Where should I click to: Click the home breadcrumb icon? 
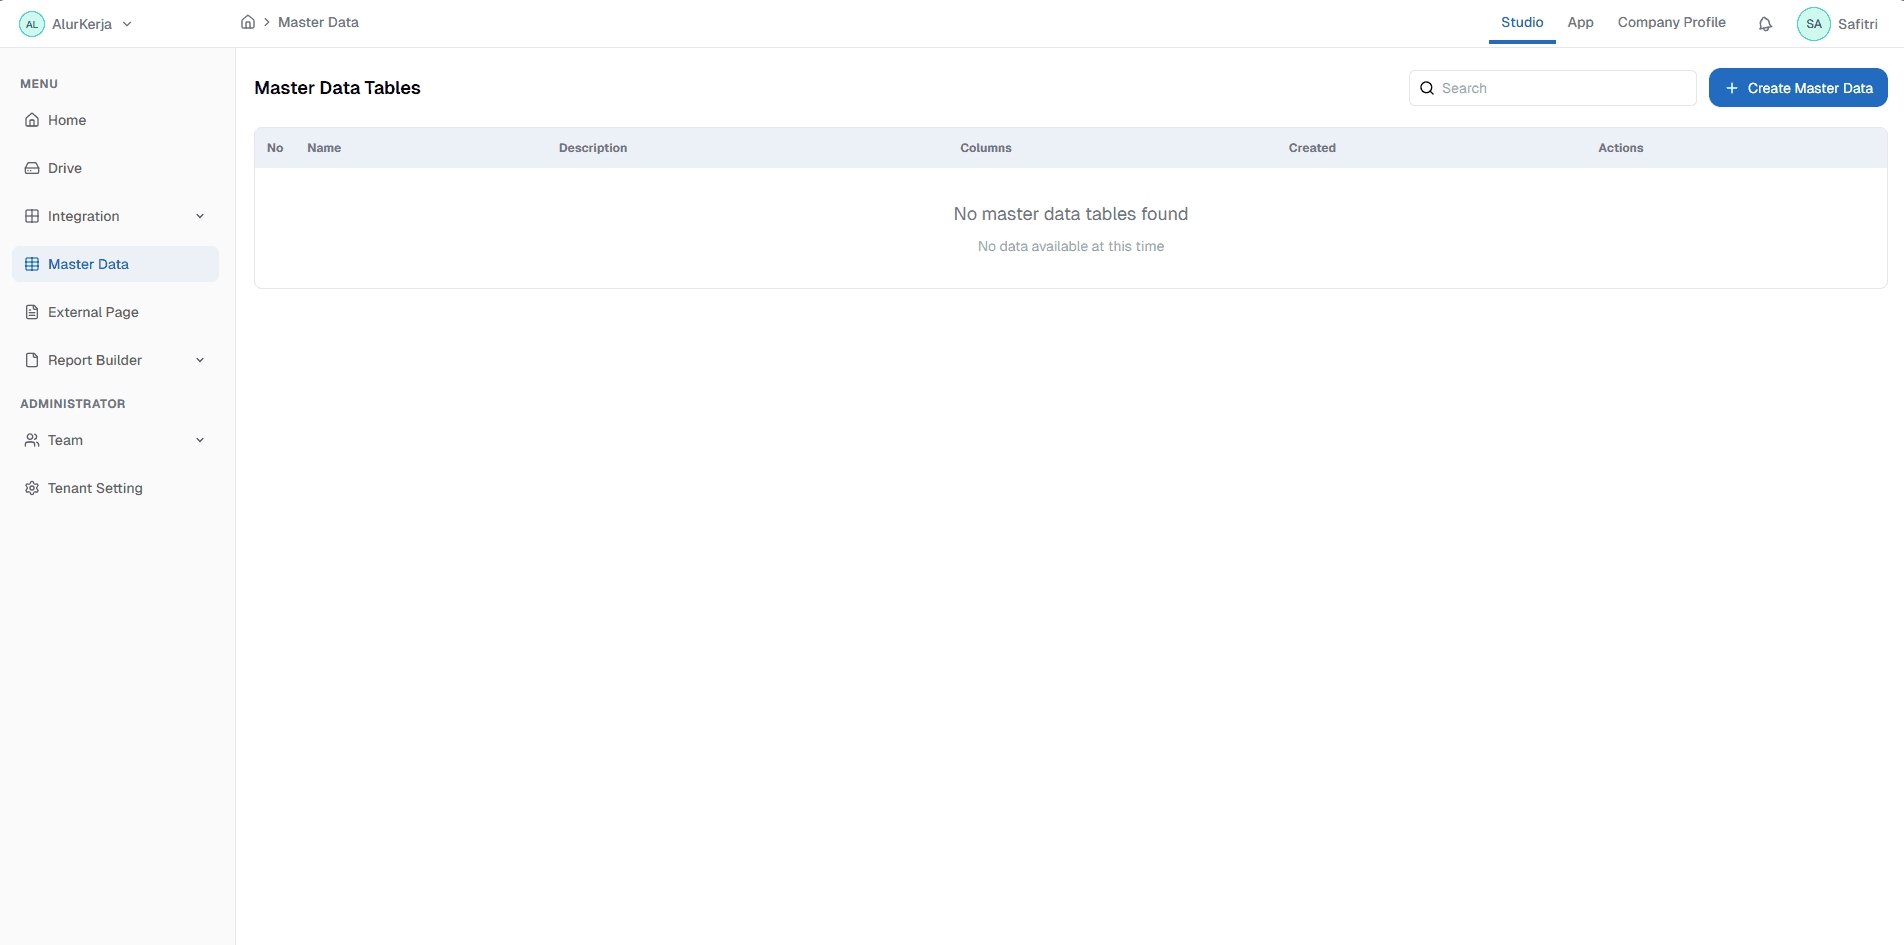pos(248,22)
